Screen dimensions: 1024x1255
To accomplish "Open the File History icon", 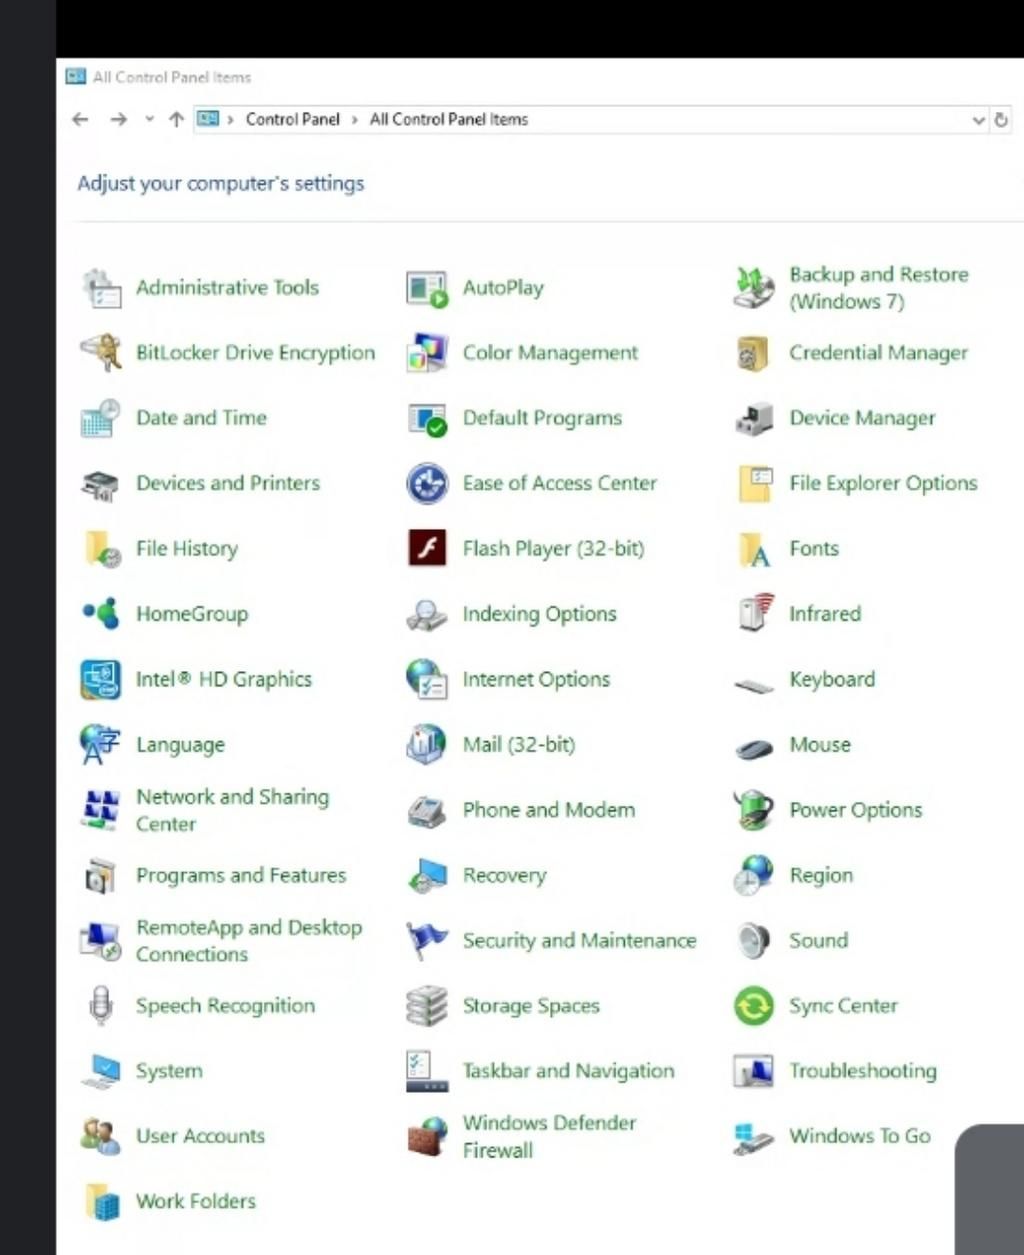I will click(x=102, y=549).
